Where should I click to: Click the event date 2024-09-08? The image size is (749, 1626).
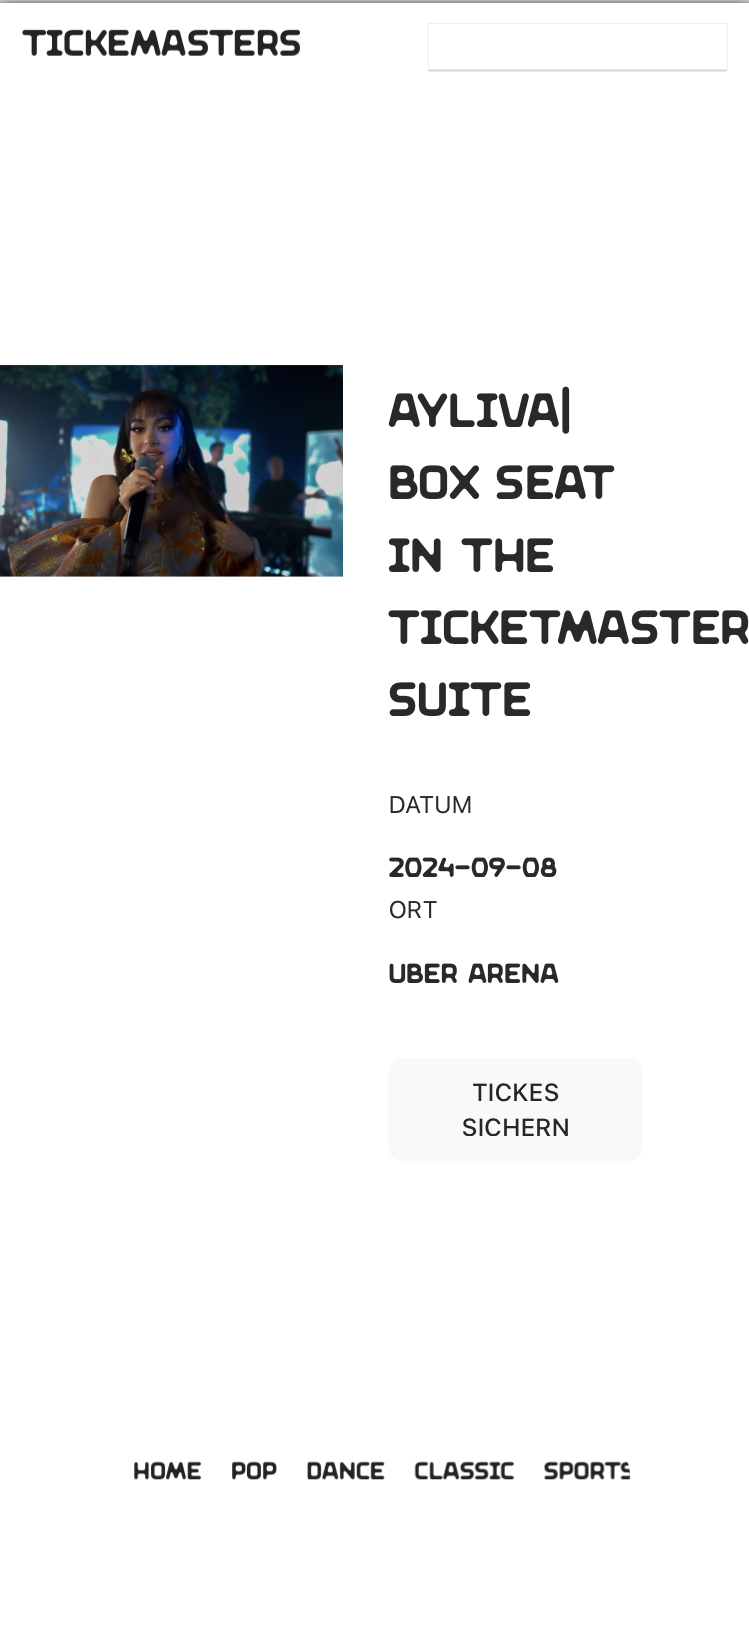click(x=473, y=867)
